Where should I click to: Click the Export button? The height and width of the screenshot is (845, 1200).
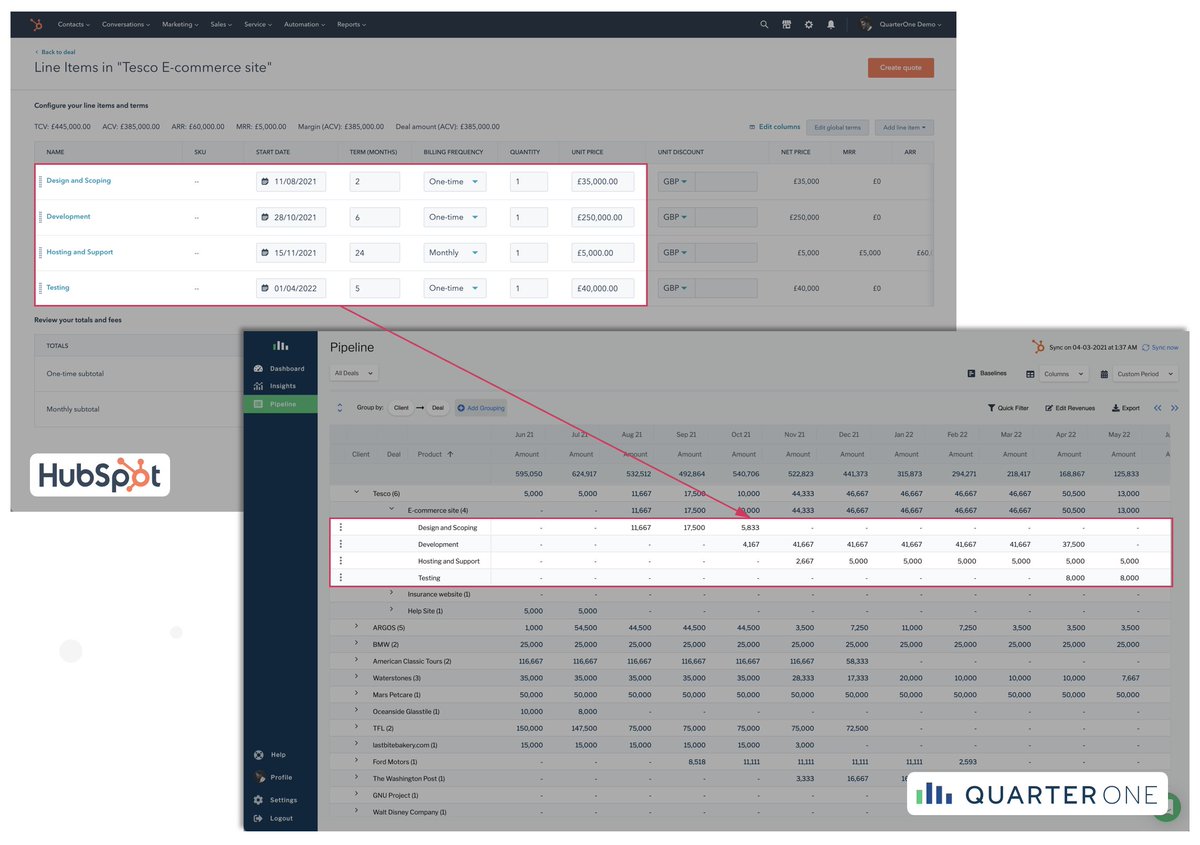click(1124, 408)
